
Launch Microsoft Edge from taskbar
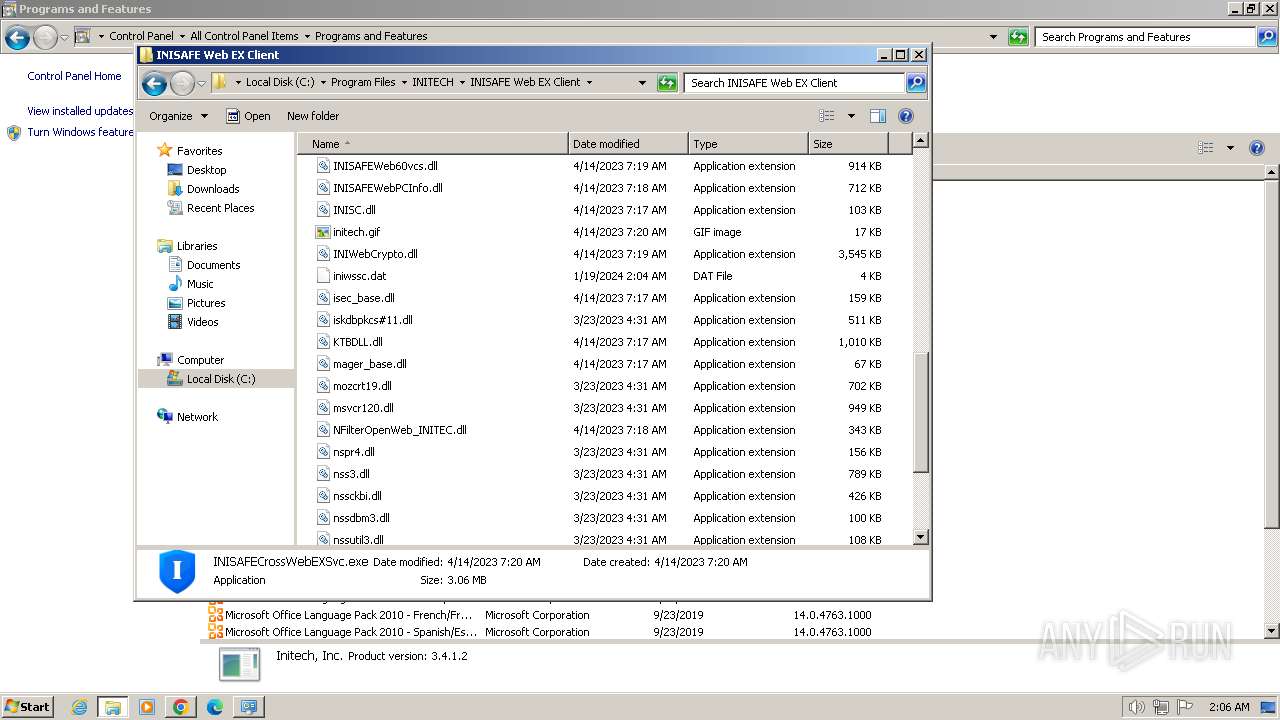214,707
